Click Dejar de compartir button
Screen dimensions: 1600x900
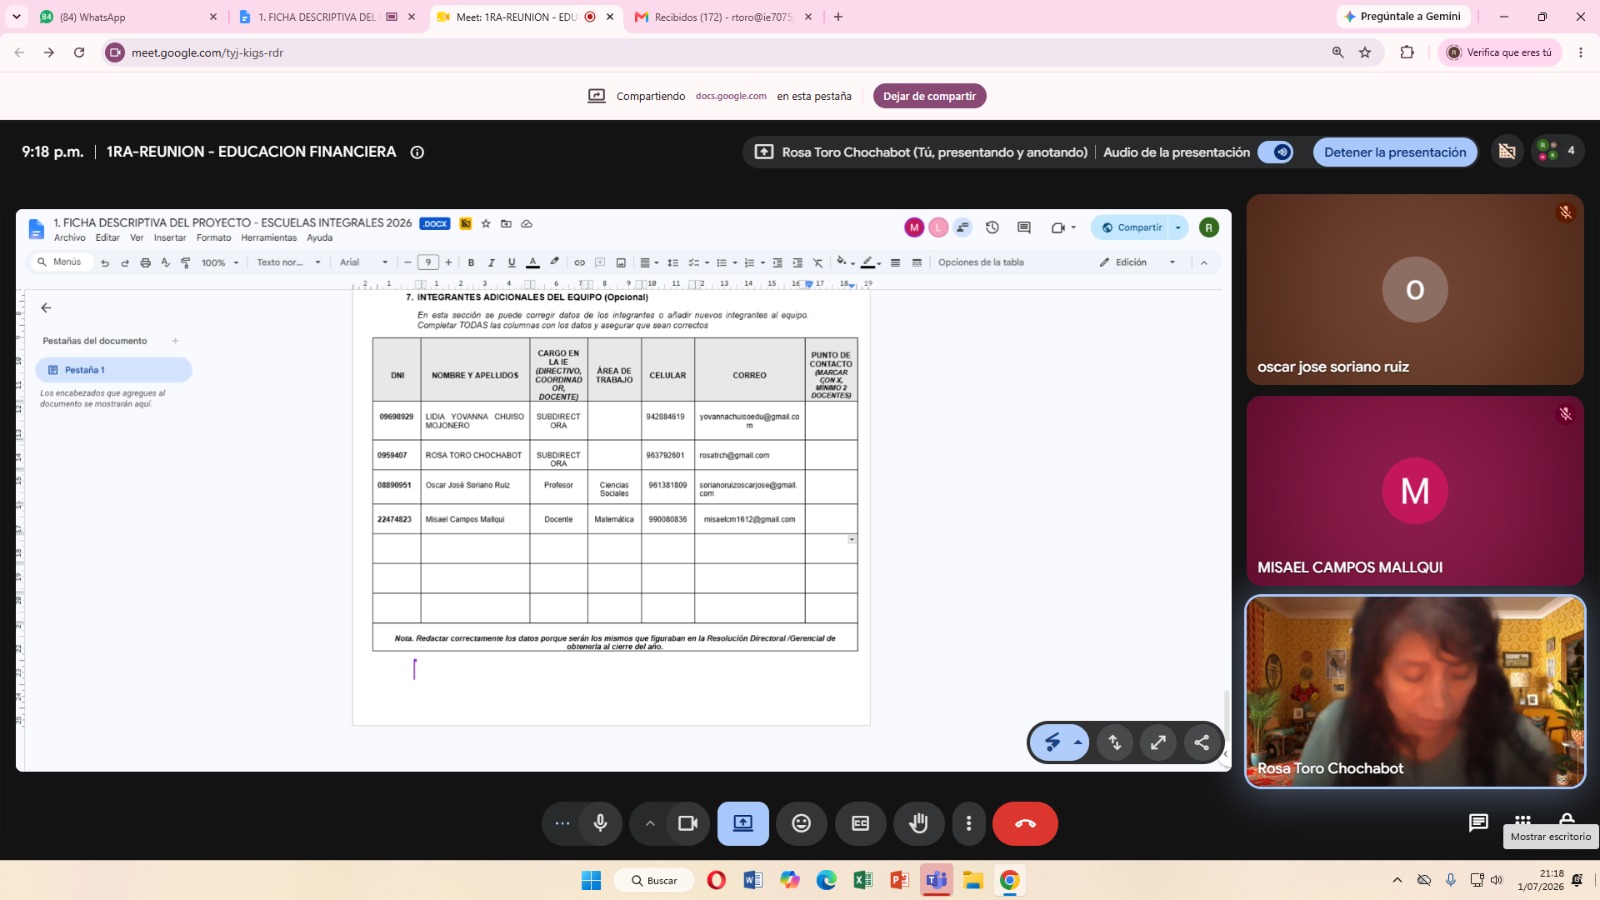[x=929, y=96]
